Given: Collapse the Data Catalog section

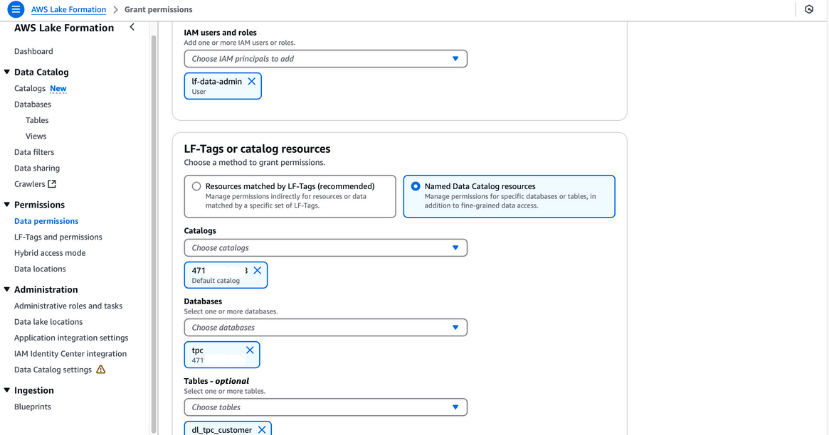Looking at the screenshot, I should click(x=7, y=72).
